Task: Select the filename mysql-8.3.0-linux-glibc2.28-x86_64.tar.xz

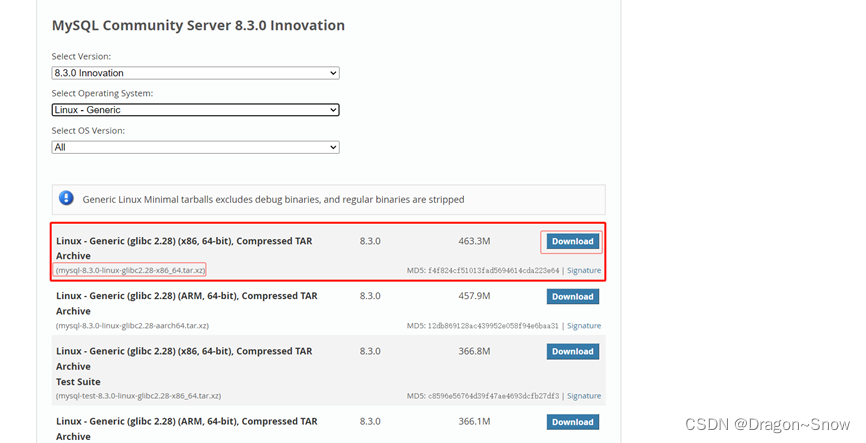Action: (x=130, y=271)
